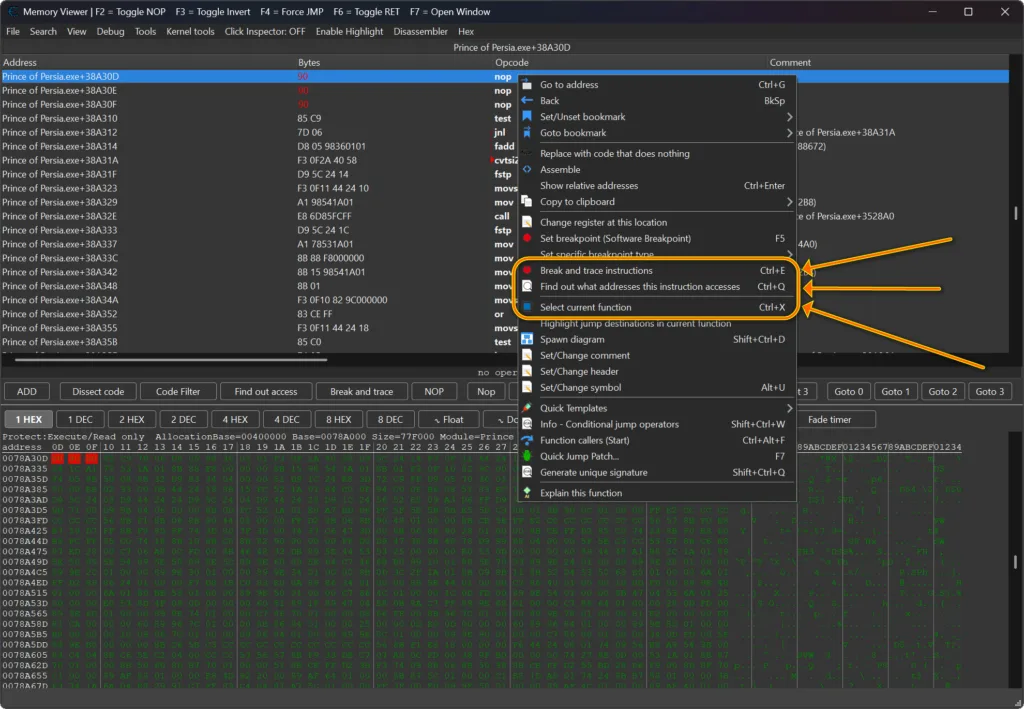Click the Goto 0 button

coord(848,391)
